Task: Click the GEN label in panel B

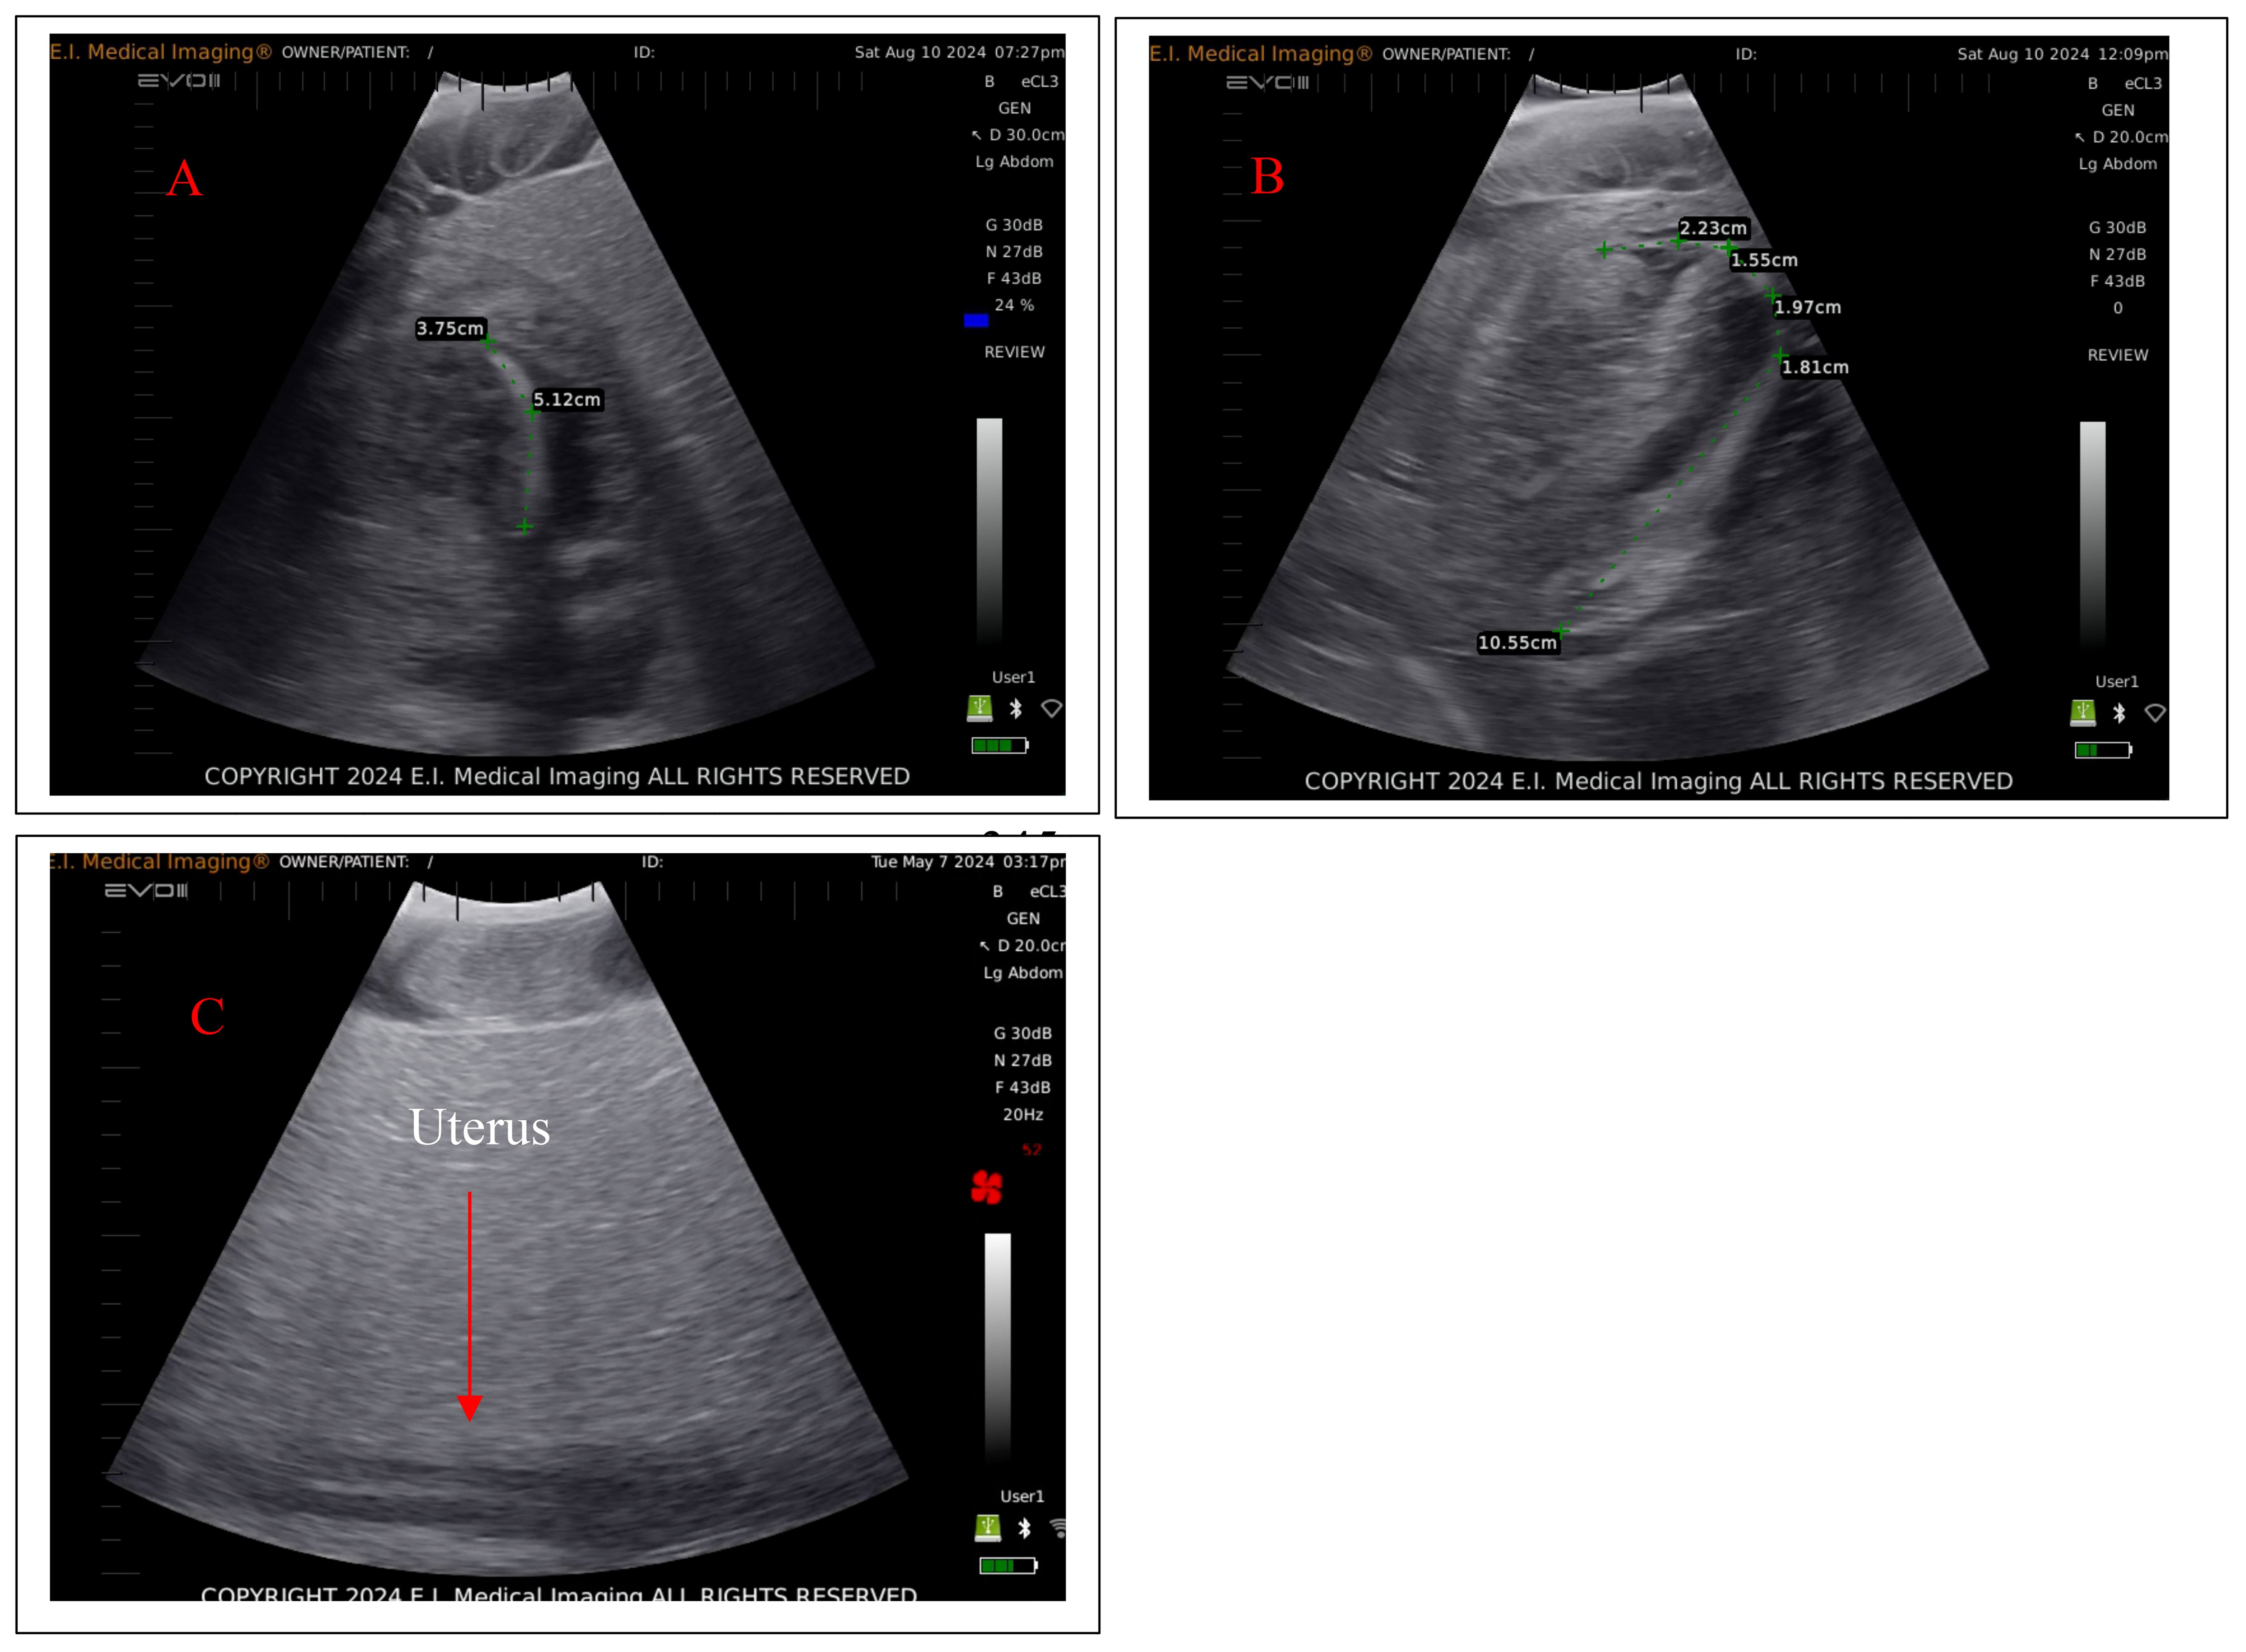Action: [2117, 110]
